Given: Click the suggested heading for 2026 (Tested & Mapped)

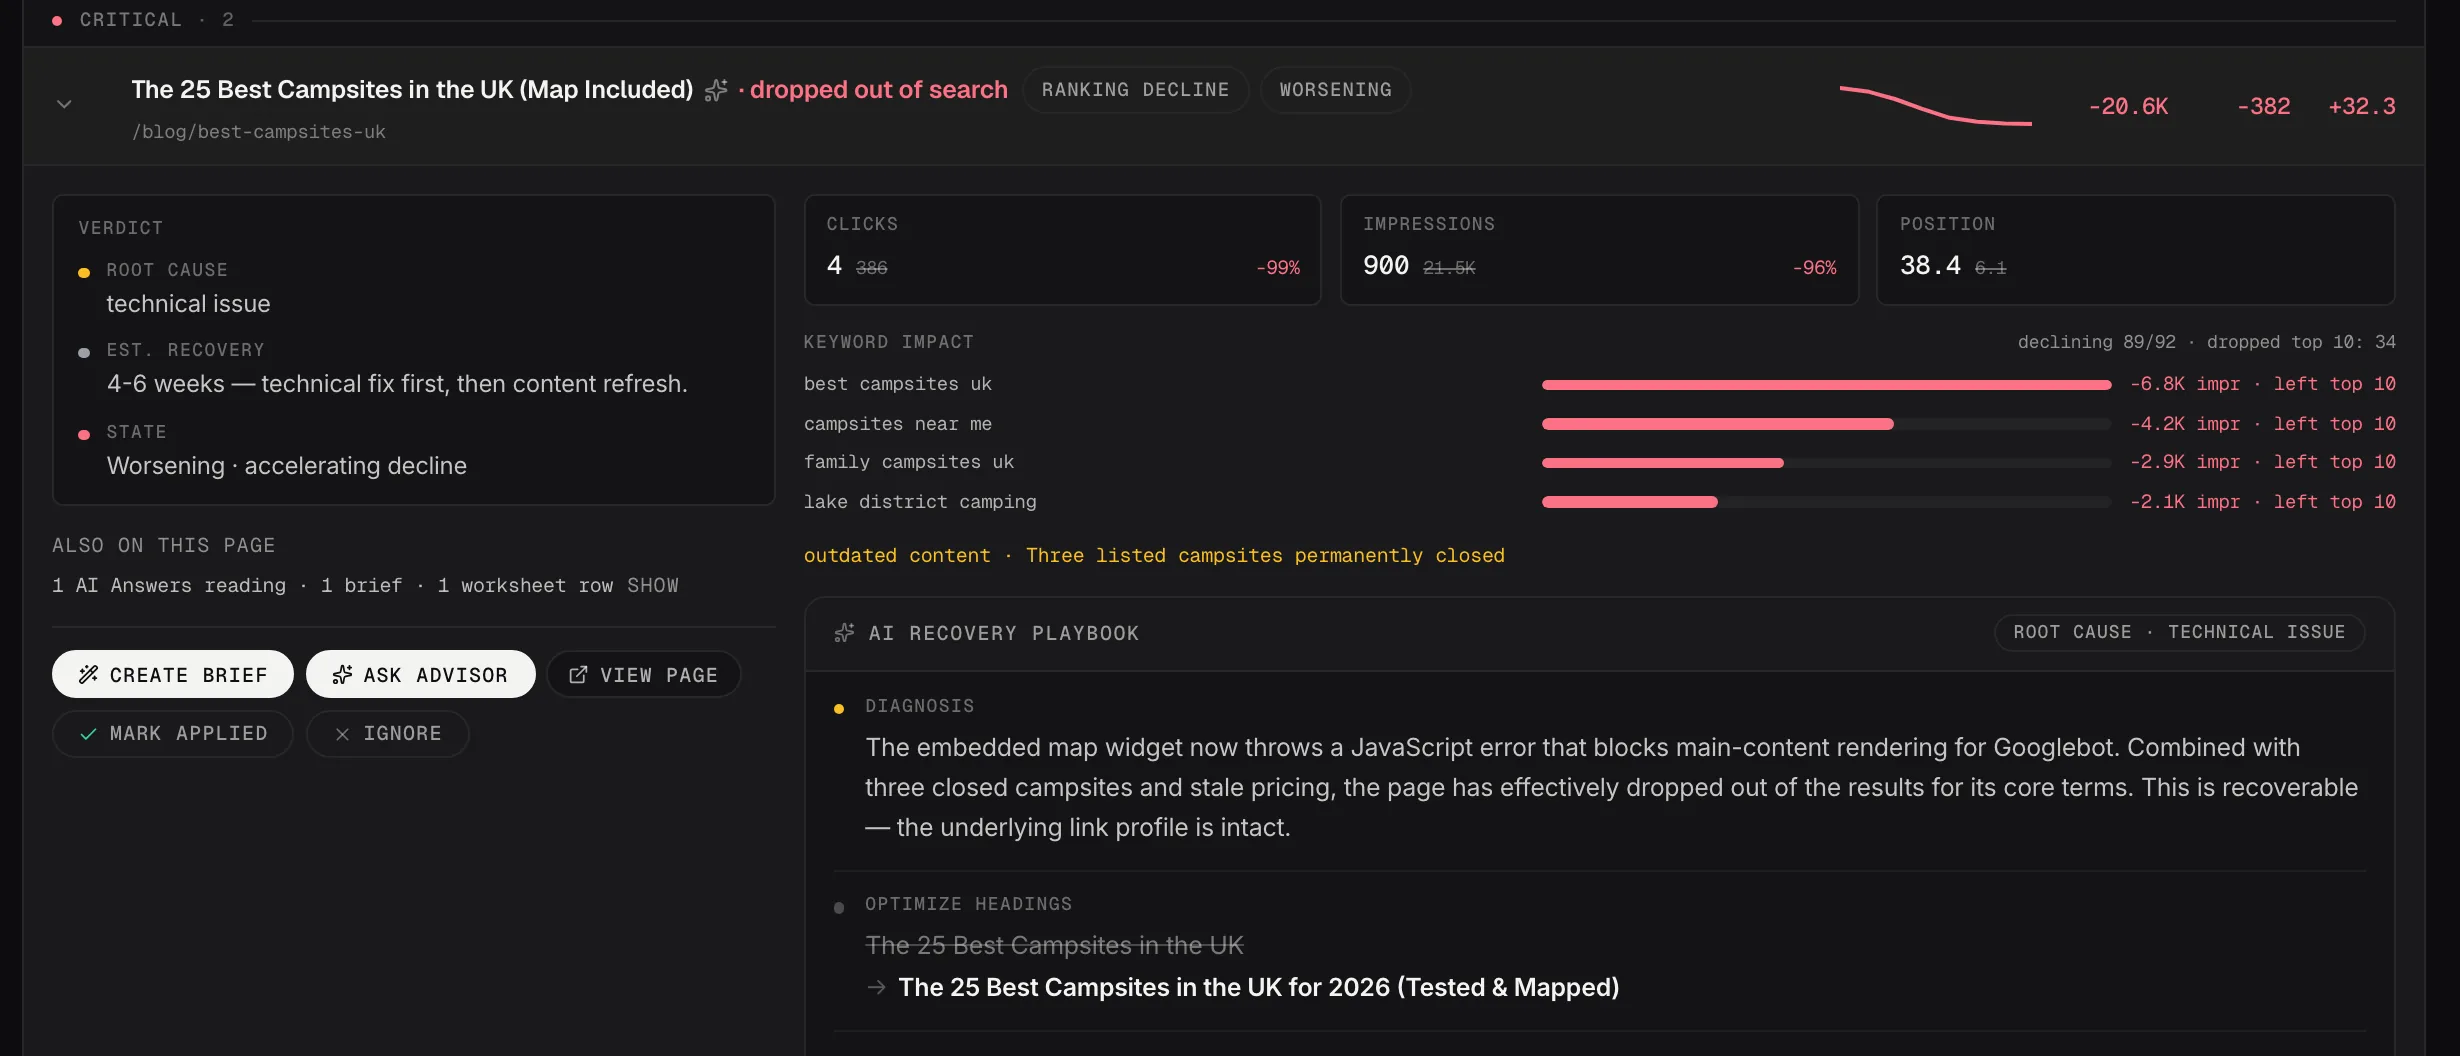Looking at the screenshot, I should (x=1258, y=988).
